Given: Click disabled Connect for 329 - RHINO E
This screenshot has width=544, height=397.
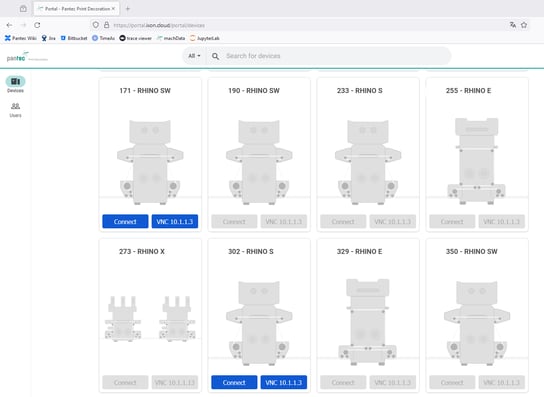Looking at the screenshot, I should pyautogui.click(x=343, y=382).
